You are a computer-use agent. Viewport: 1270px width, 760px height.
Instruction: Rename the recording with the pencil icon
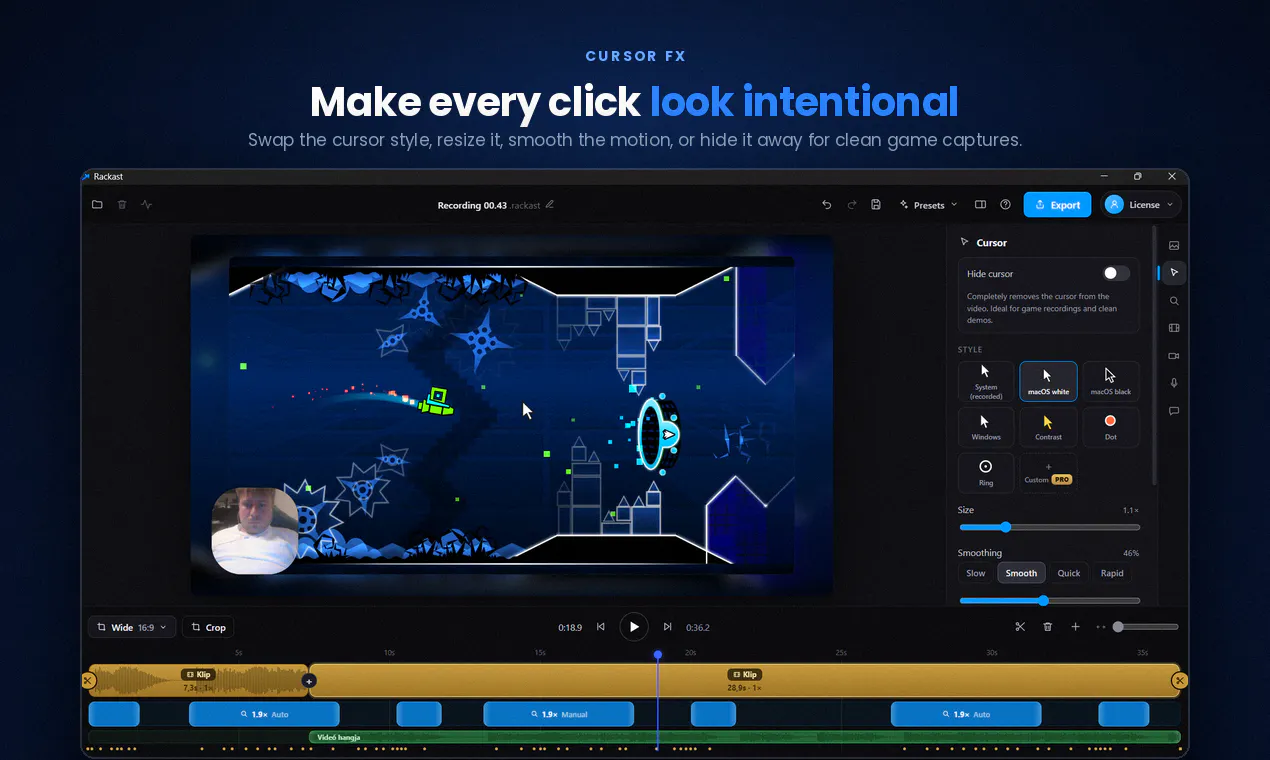click(550, 205)
